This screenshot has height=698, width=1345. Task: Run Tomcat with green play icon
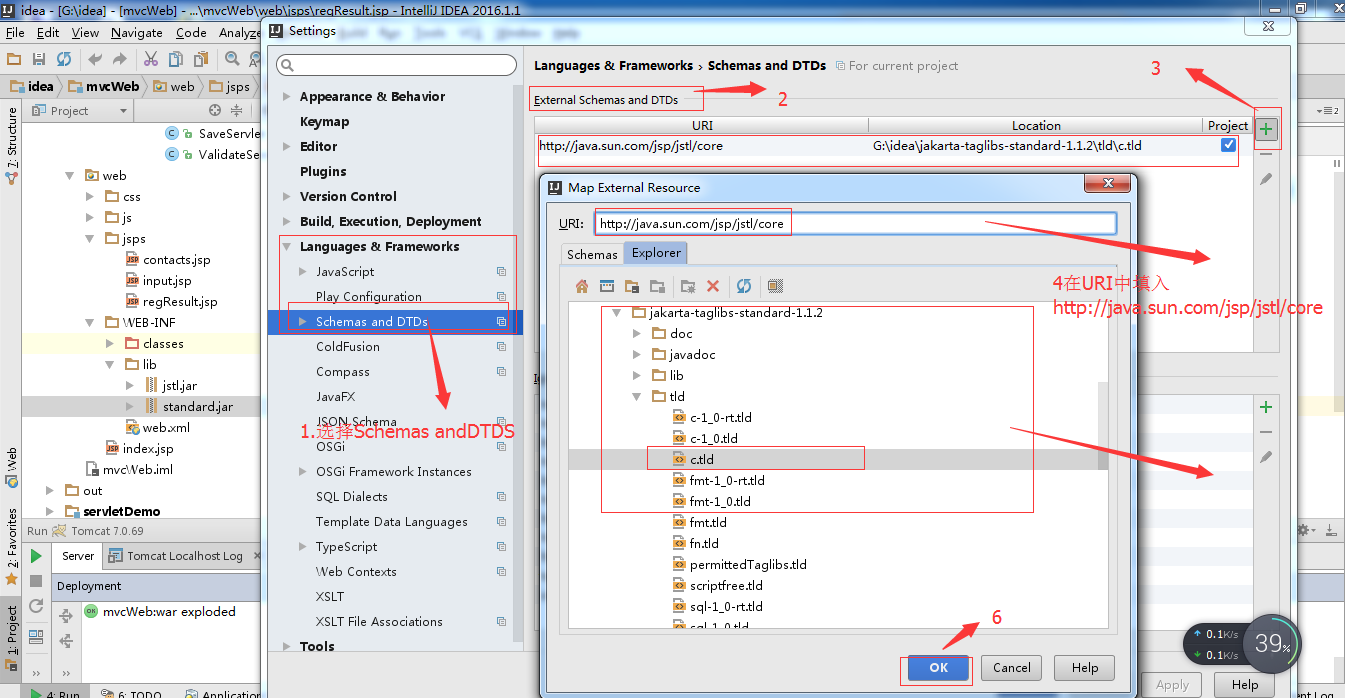[x=36, y=556]
